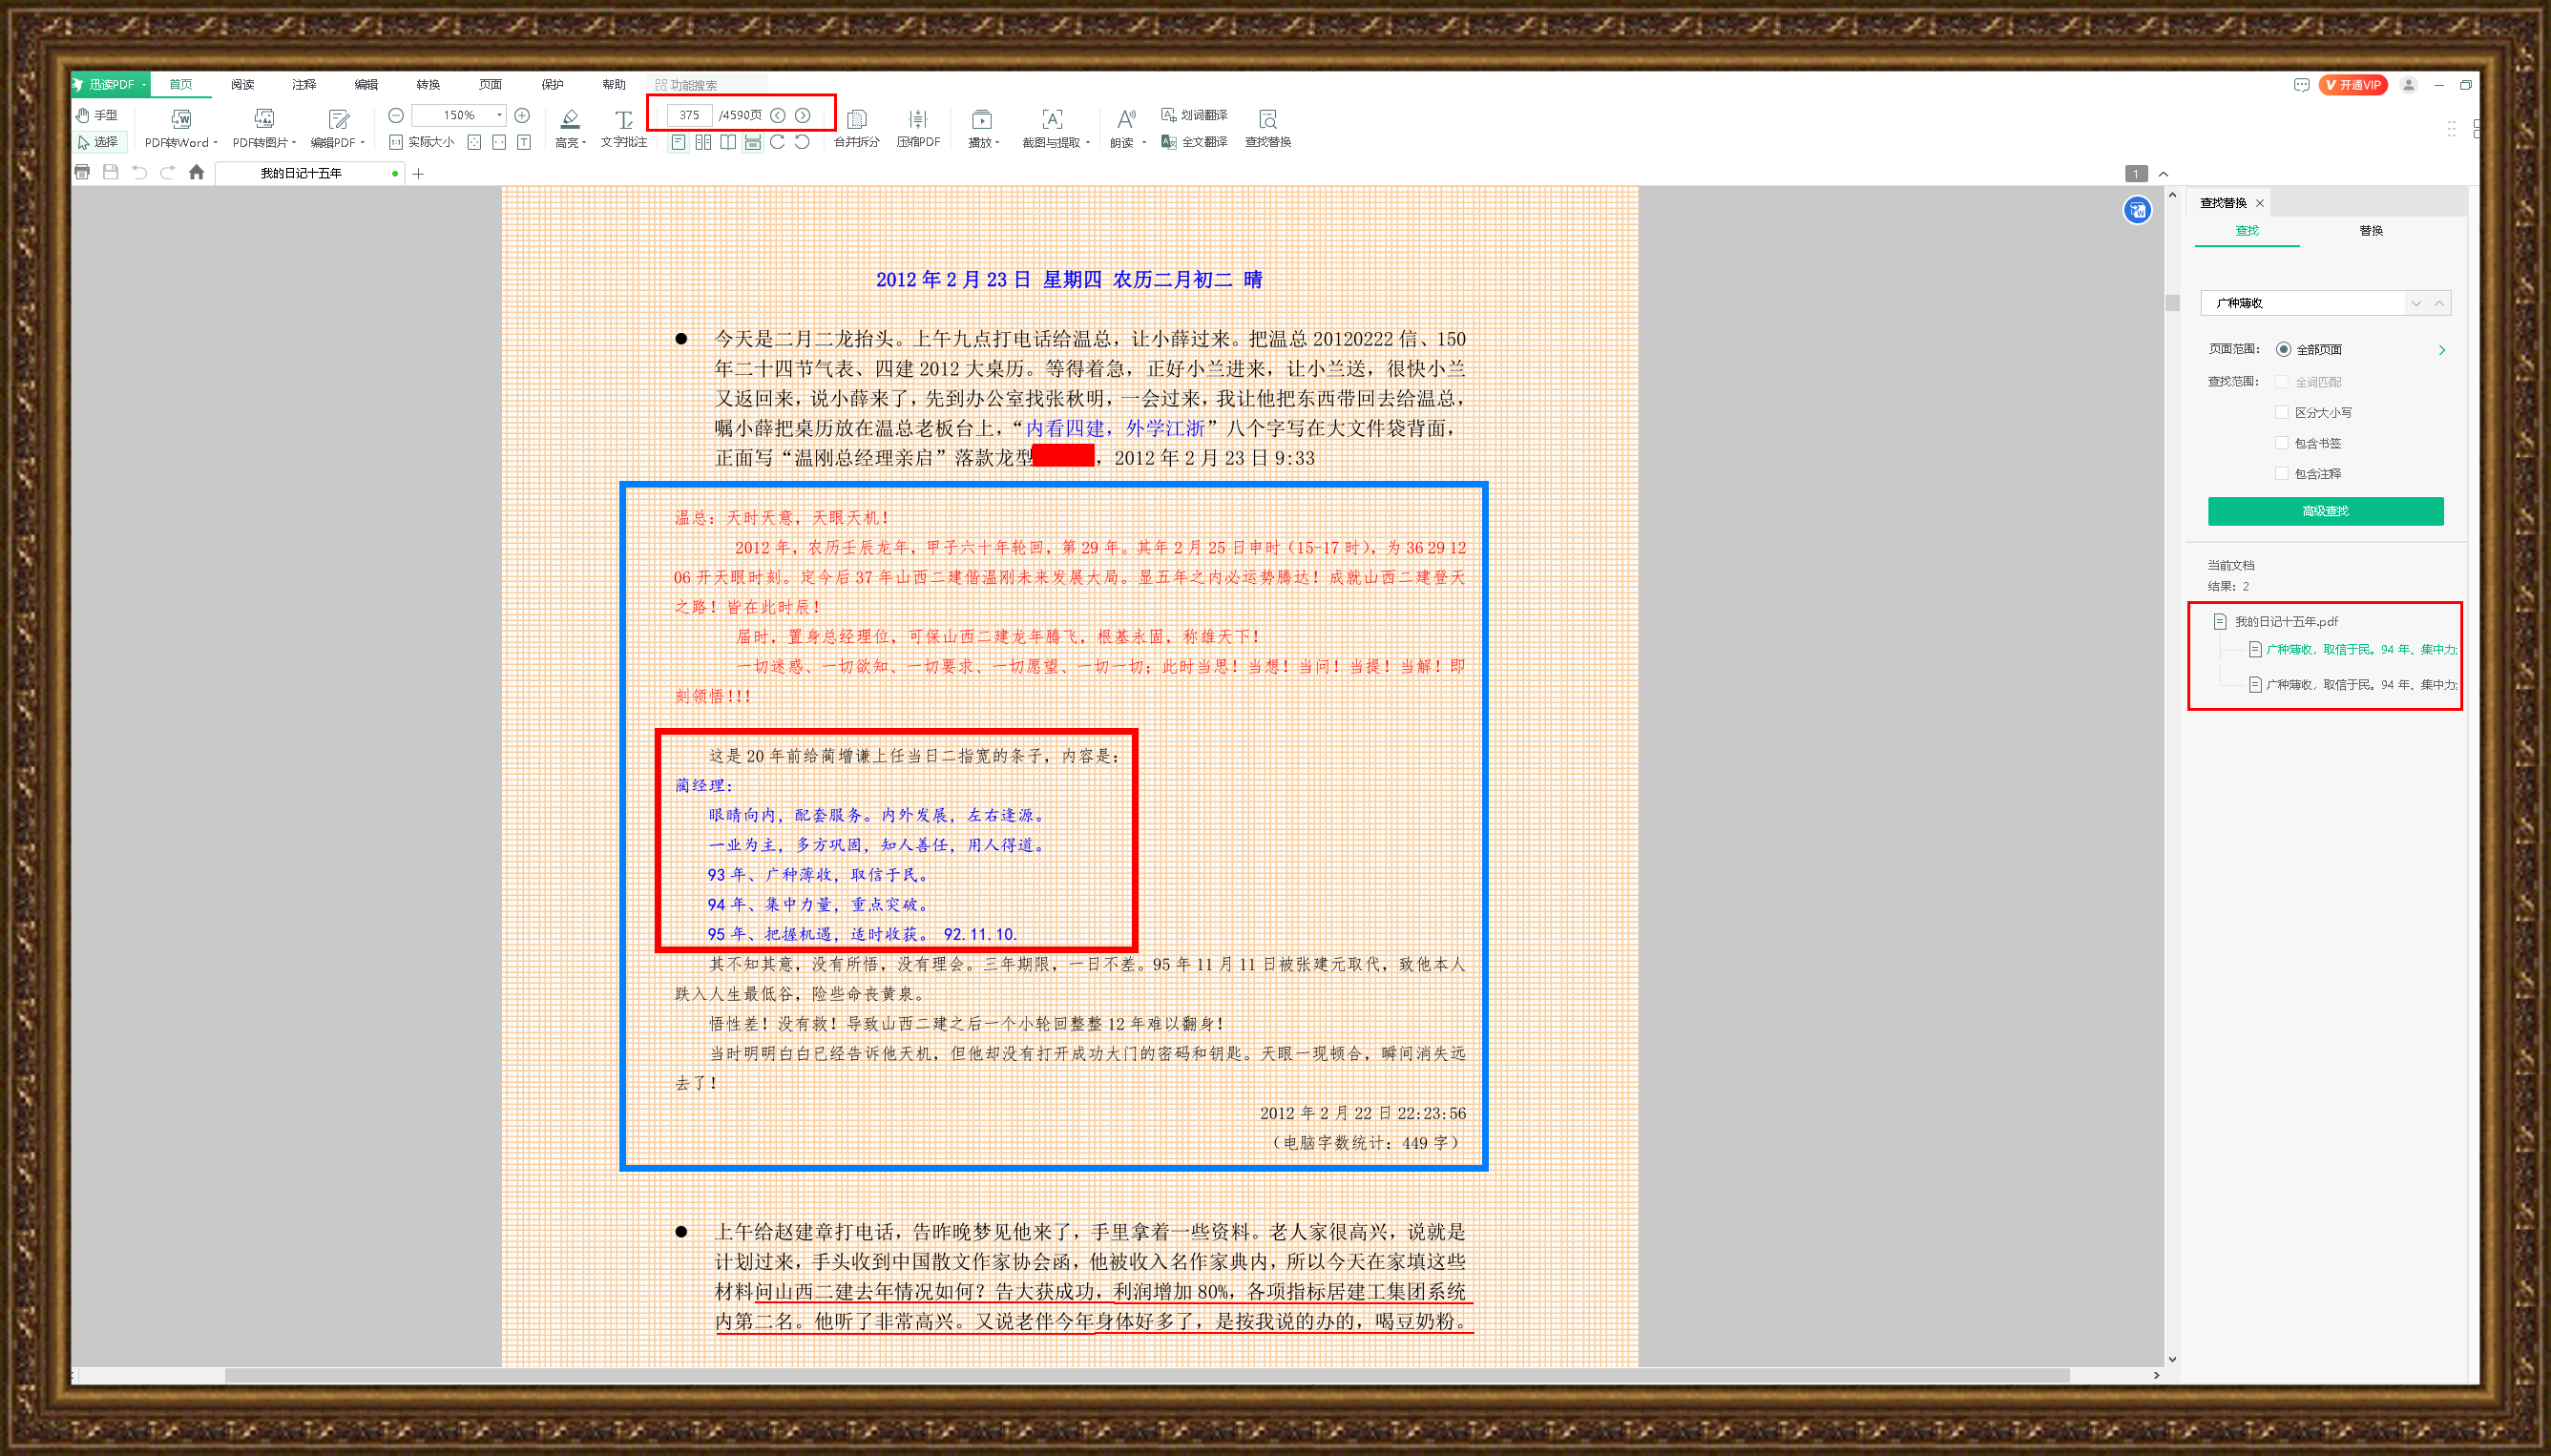Click the 高亮 highlight tool icon
The image size is (2551, 1456).
coord(570,119)
